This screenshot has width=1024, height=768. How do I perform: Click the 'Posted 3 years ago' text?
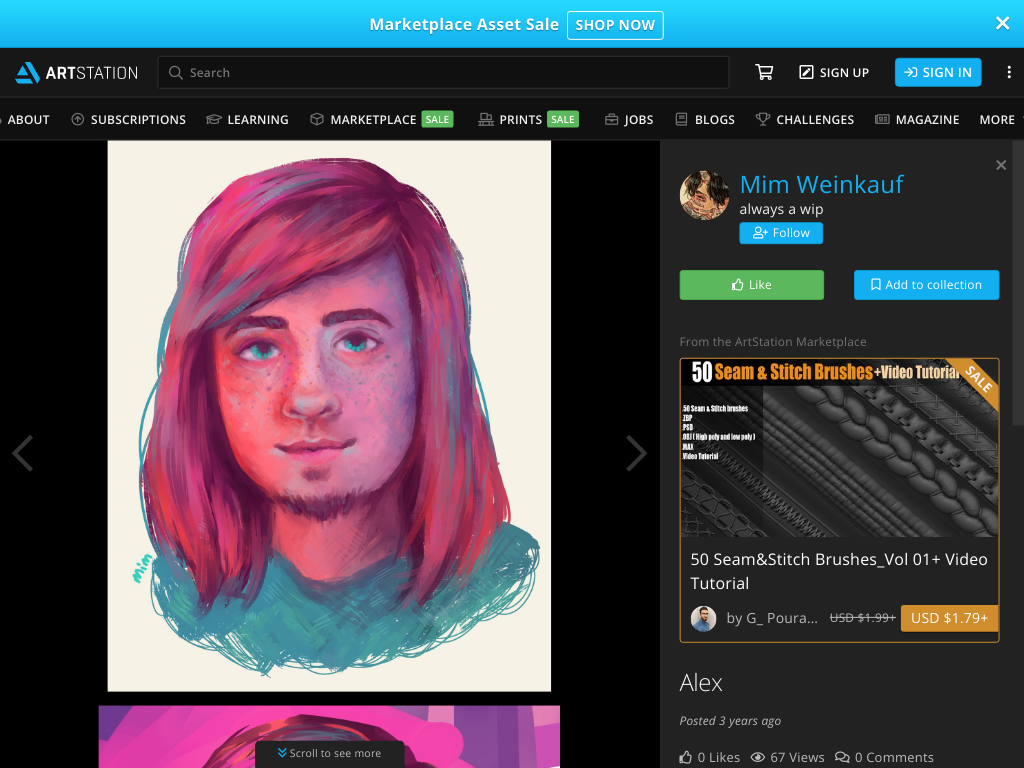pyautogui.click(x=730, y=721)
